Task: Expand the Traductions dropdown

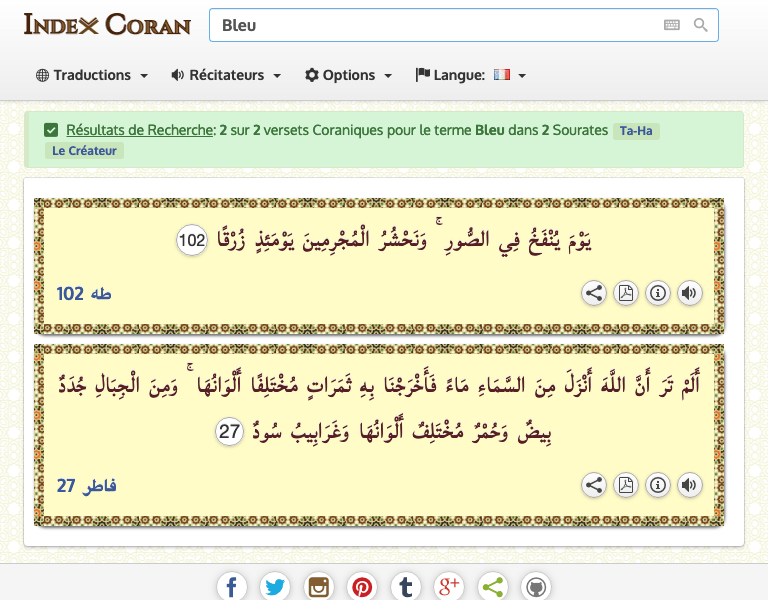Action: [x=92, y=75]
